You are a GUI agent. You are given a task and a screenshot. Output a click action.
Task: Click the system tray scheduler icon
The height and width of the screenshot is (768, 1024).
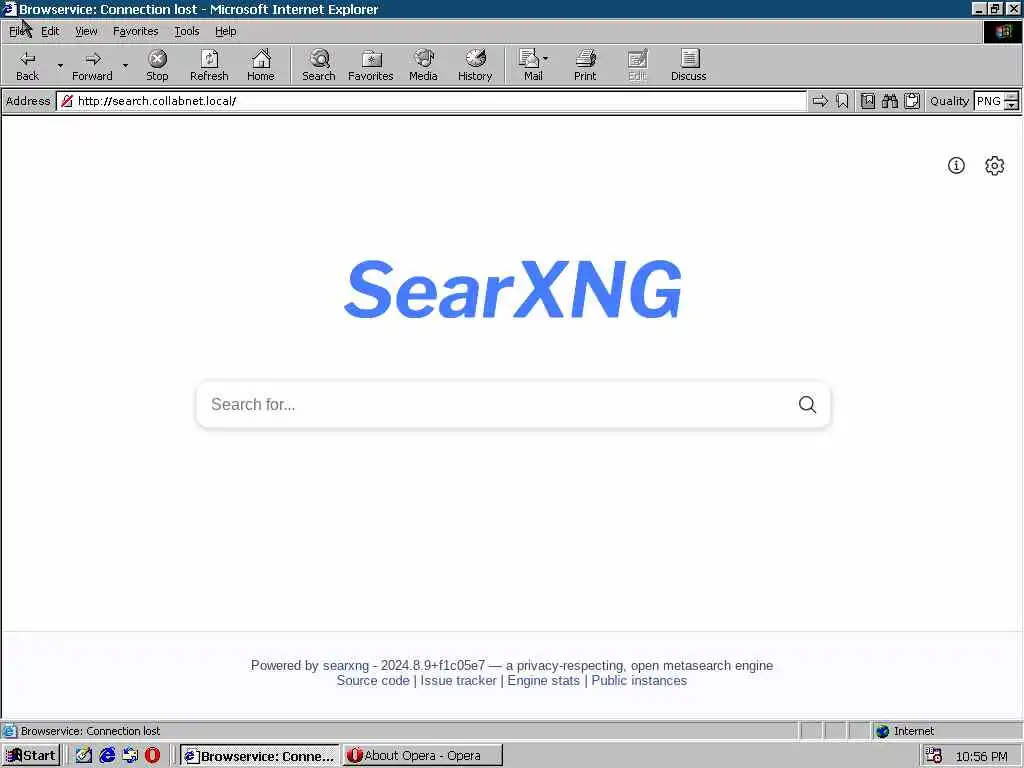[x=934, y=756]
